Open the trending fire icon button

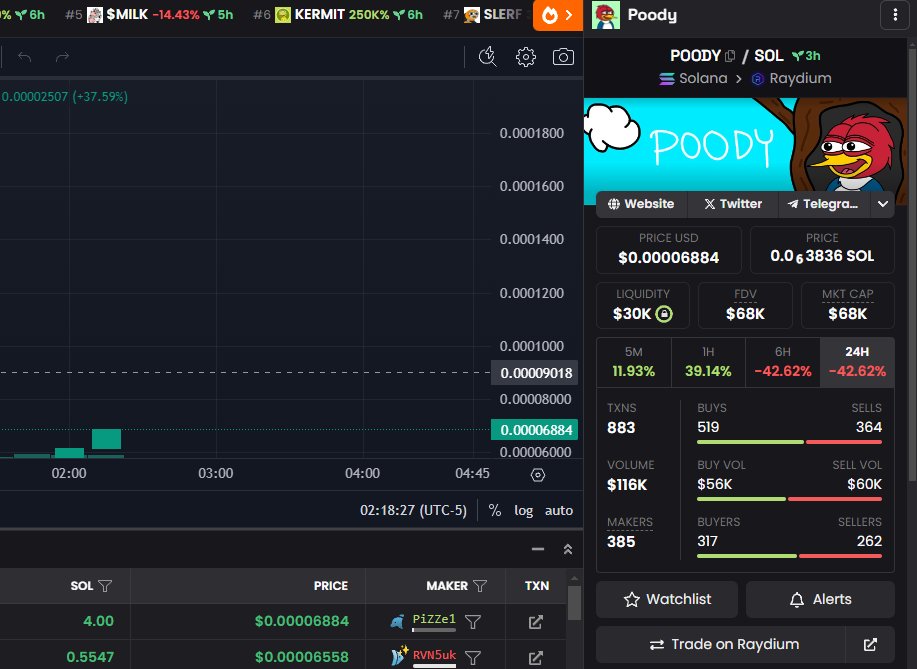[558, 15]
